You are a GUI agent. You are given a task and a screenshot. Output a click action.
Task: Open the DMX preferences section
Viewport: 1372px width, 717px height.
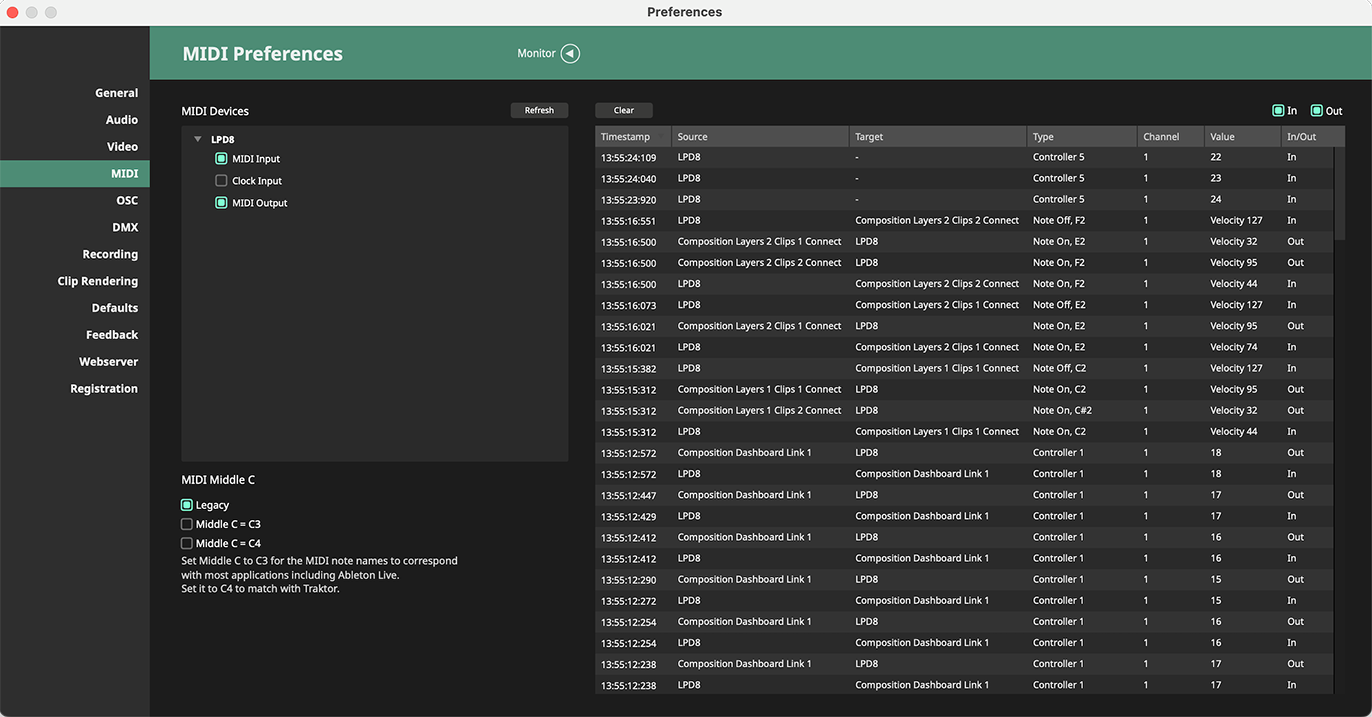(x=125, y=227)
